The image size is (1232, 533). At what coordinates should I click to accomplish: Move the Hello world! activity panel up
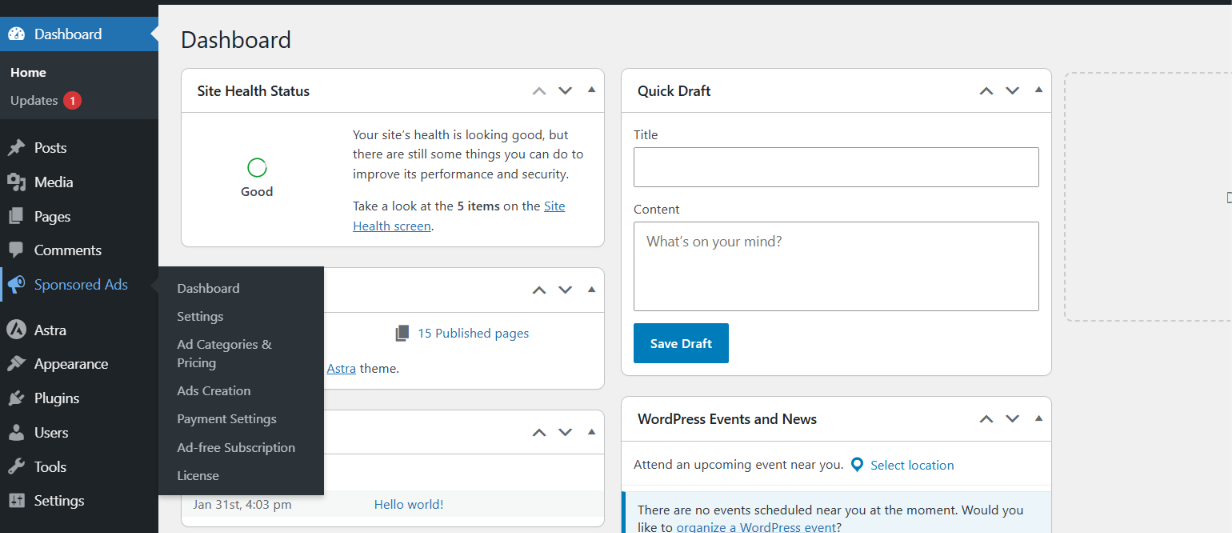539,432
